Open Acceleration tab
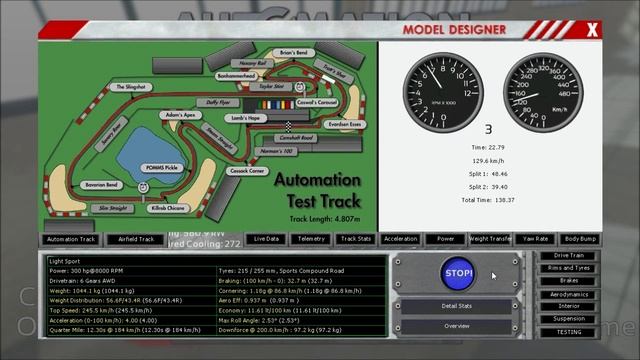640x360 pixels. pyautogui.click(x=400, y=239)
